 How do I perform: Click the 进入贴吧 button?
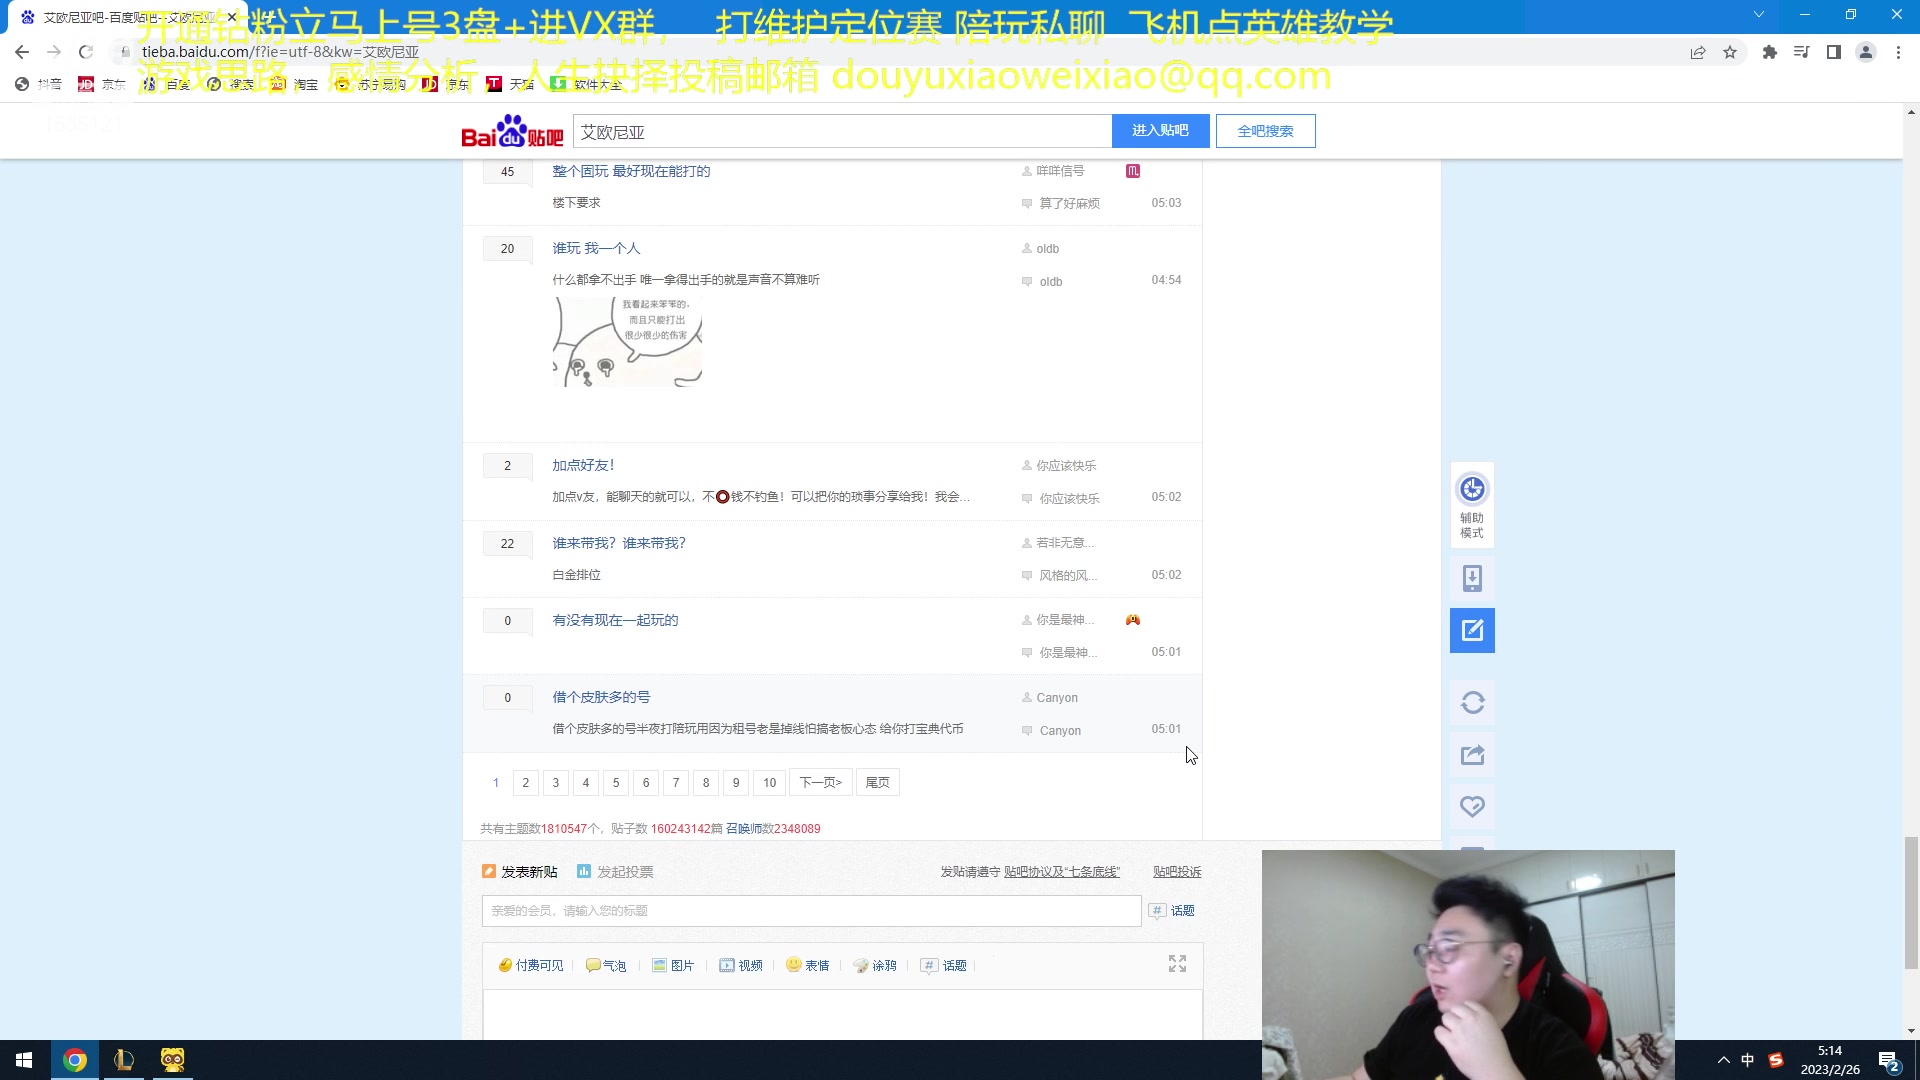click(x=1160, y=131)
